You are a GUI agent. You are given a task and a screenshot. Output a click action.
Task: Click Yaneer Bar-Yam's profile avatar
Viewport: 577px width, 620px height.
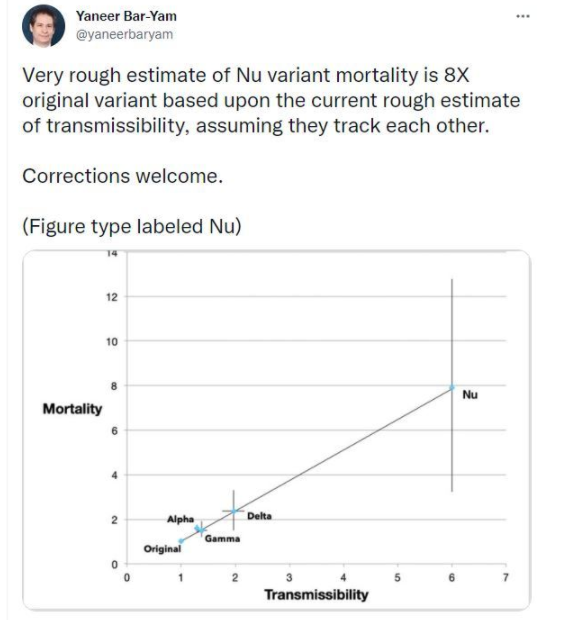(x=43, y=26)
